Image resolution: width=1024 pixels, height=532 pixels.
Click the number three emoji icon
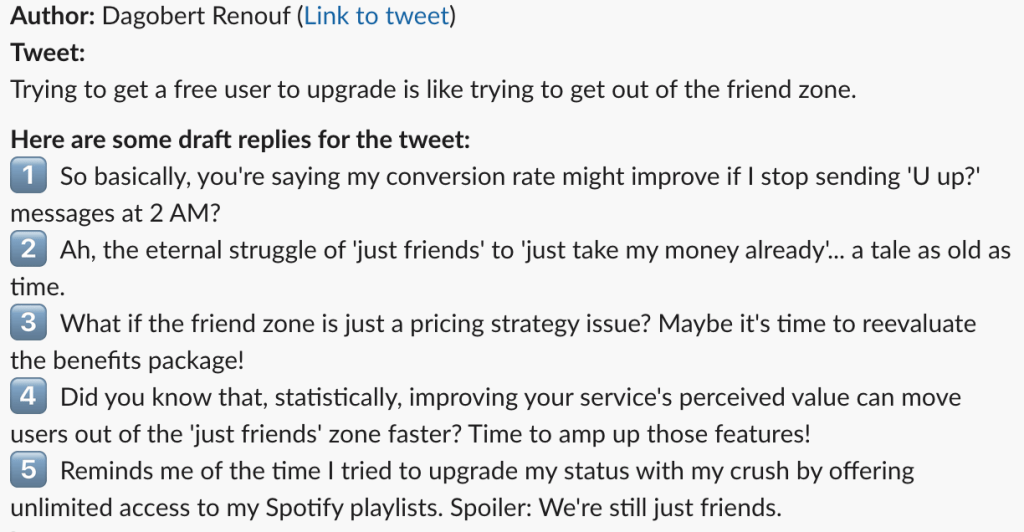[x=27, y=323]
